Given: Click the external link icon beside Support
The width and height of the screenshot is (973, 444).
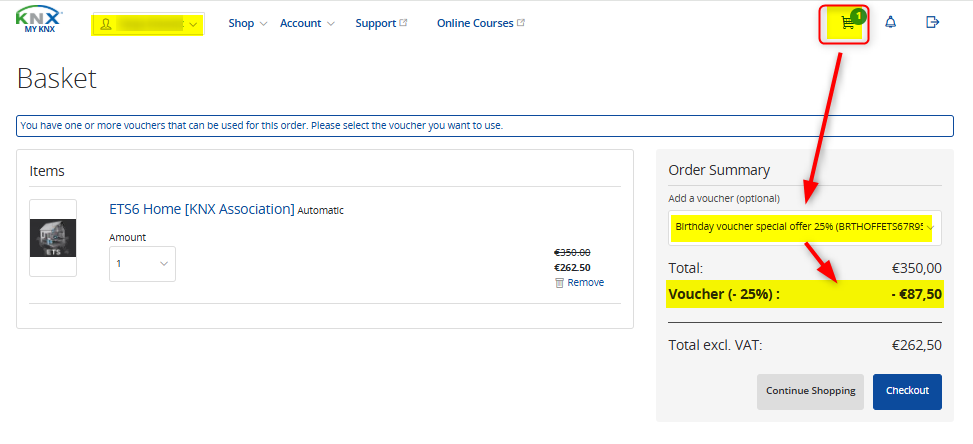Looking at the screenshot, I should coord(403,23).
